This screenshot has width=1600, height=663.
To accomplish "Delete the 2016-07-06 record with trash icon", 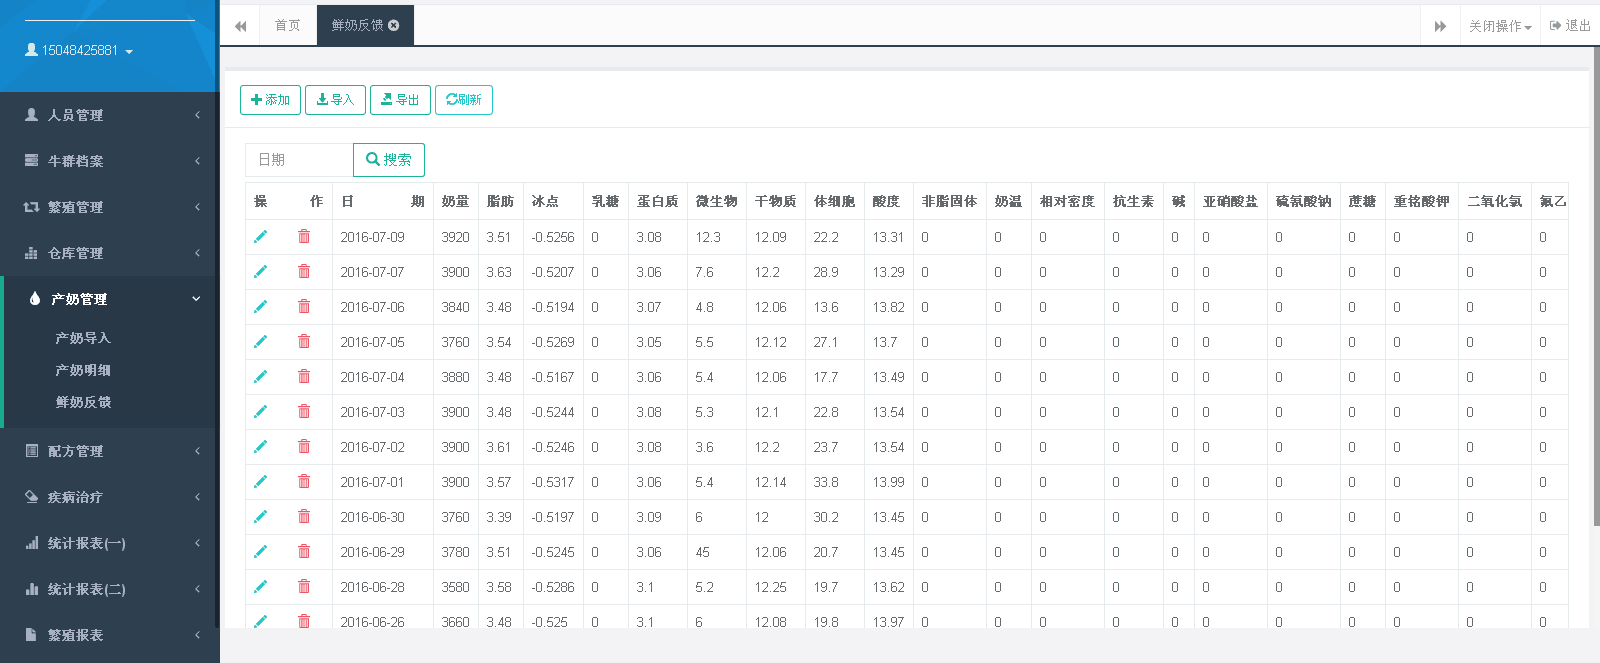I will [x=304, y=307].
